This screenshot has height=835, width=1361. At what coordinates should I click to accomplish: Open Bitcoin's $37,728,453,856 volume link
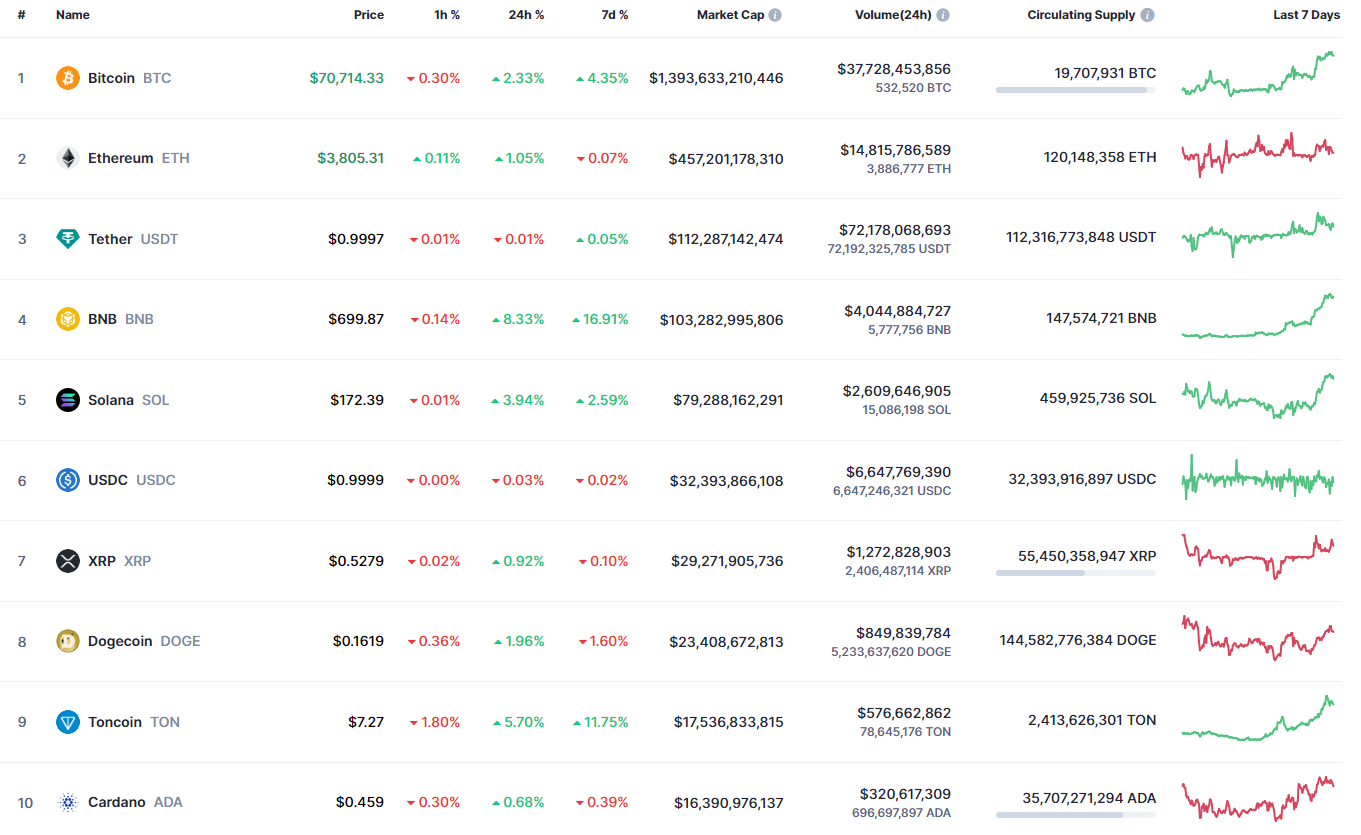pos(894,69)
